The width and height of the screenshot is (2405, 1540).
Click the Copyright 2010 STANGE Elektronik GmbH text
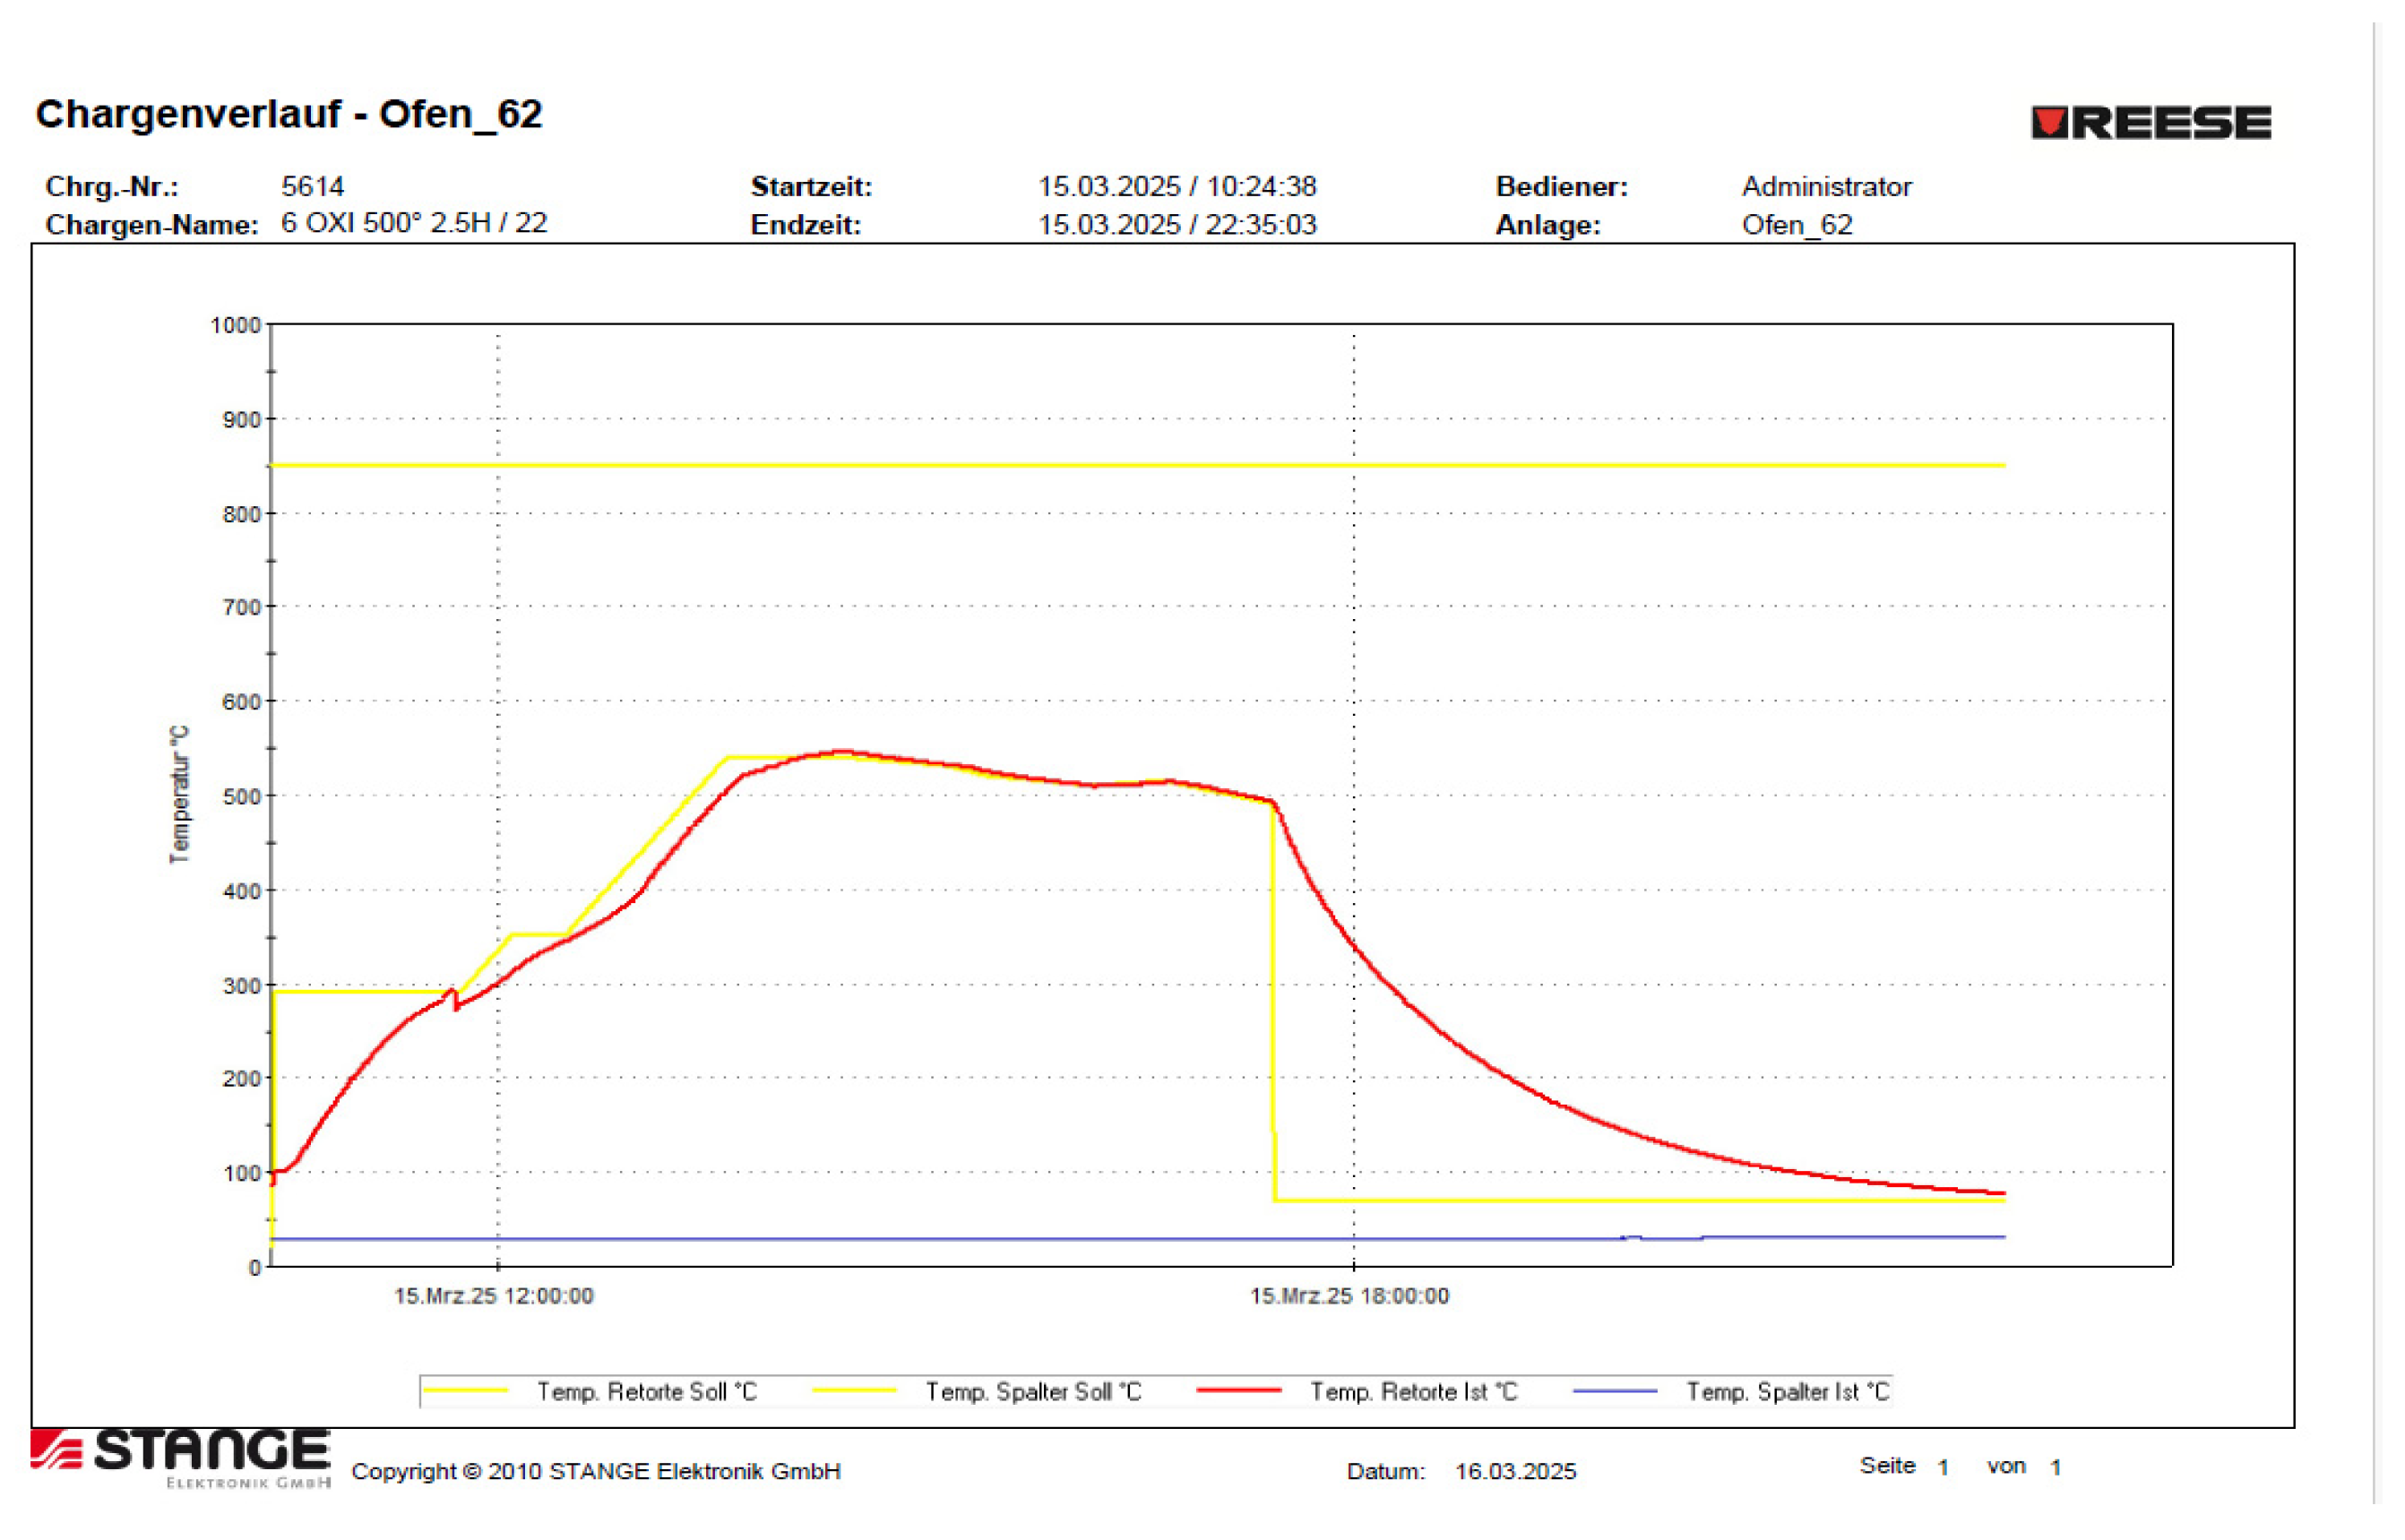596,1471
